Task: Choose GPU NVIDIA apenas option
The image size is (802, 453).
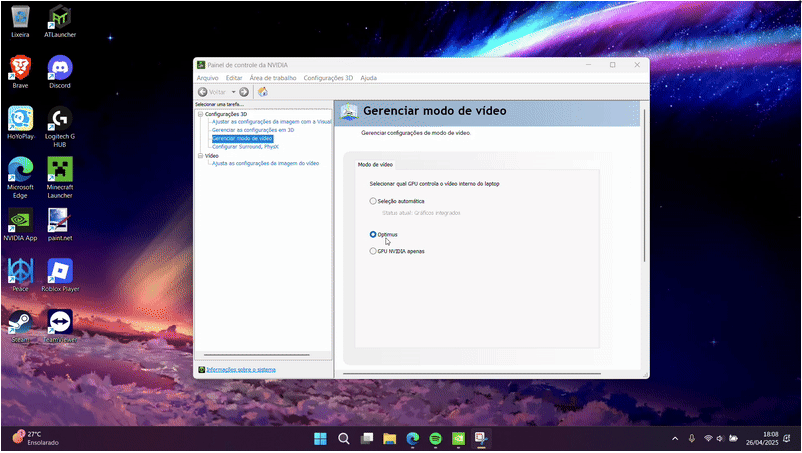Action: click(x=373, y=251)
